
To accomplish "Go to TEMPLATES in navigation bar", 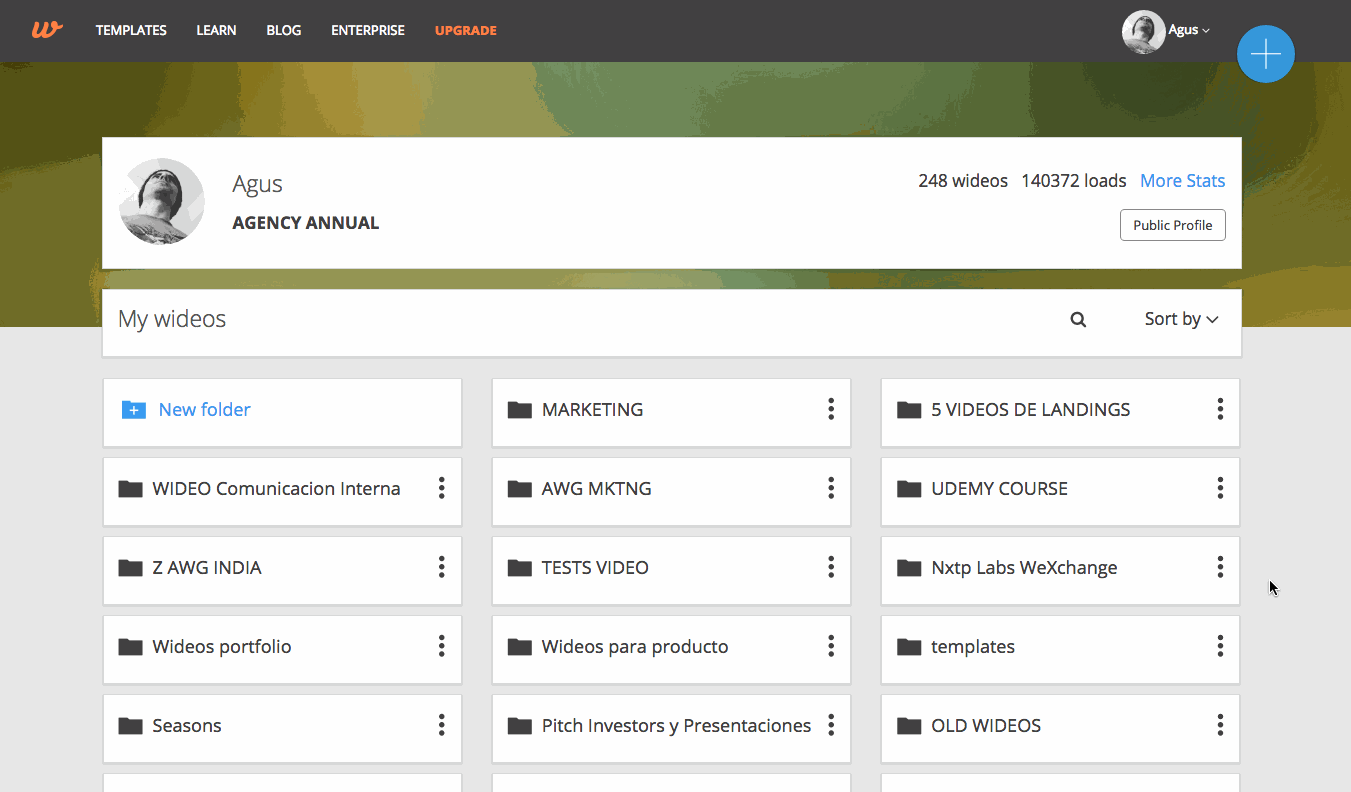I will [x=131, y=30].
